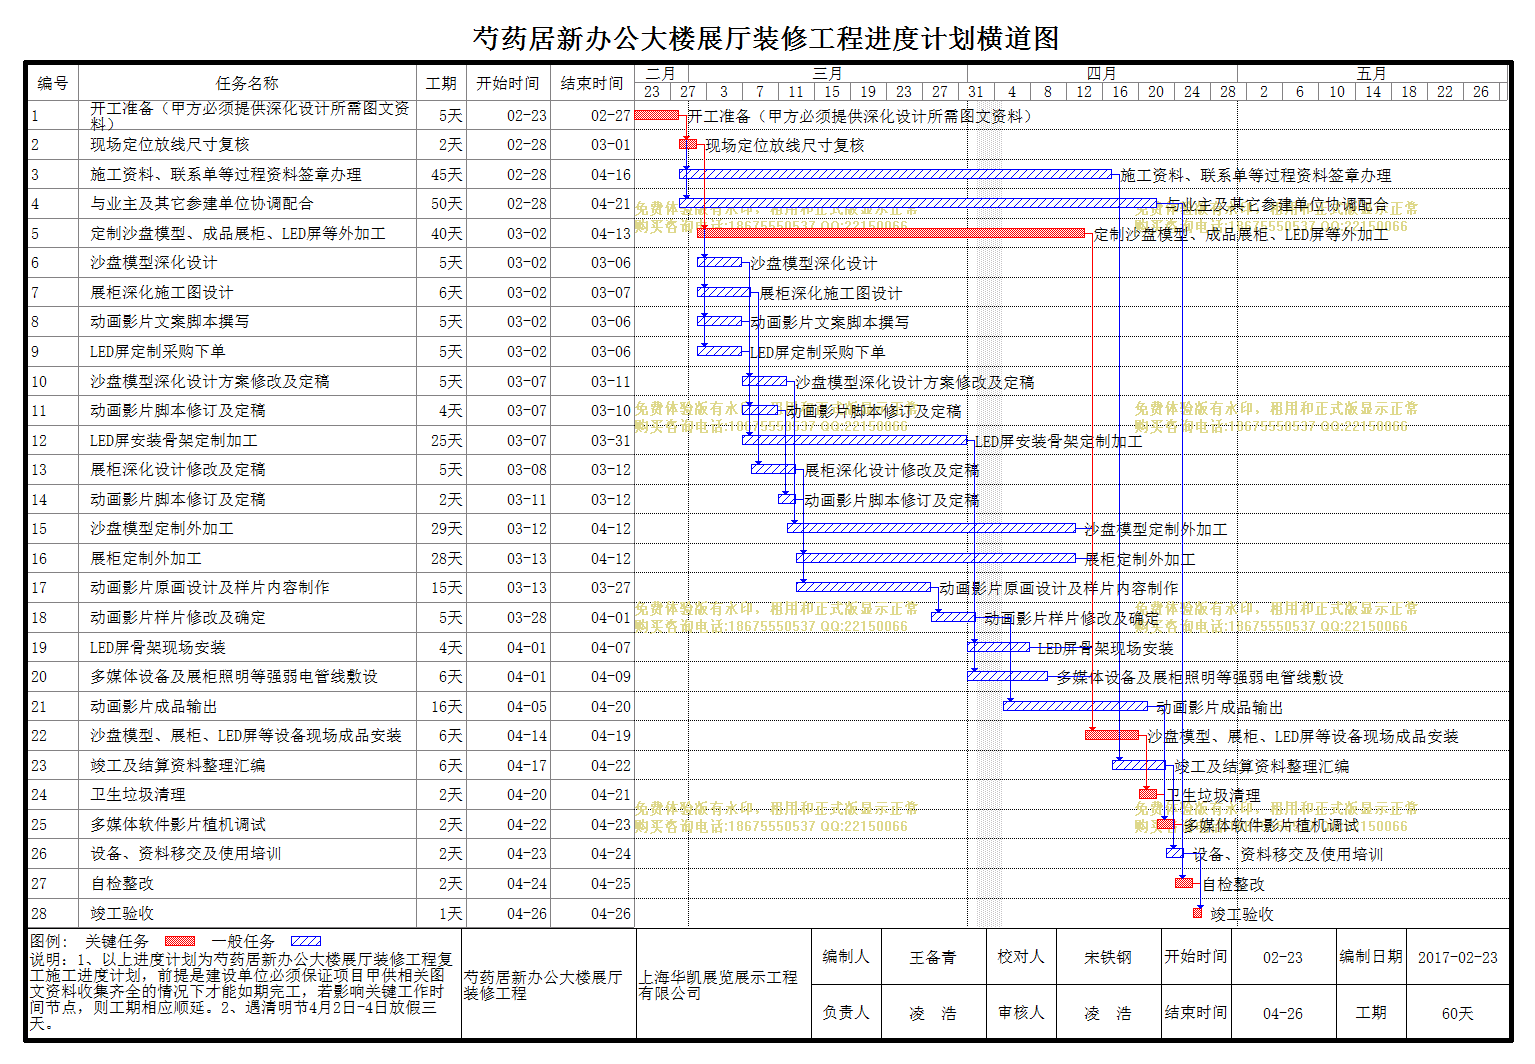
Task: Click the blue hatched bar for 沙盘模型定制外加工
Action: point(932,528)
